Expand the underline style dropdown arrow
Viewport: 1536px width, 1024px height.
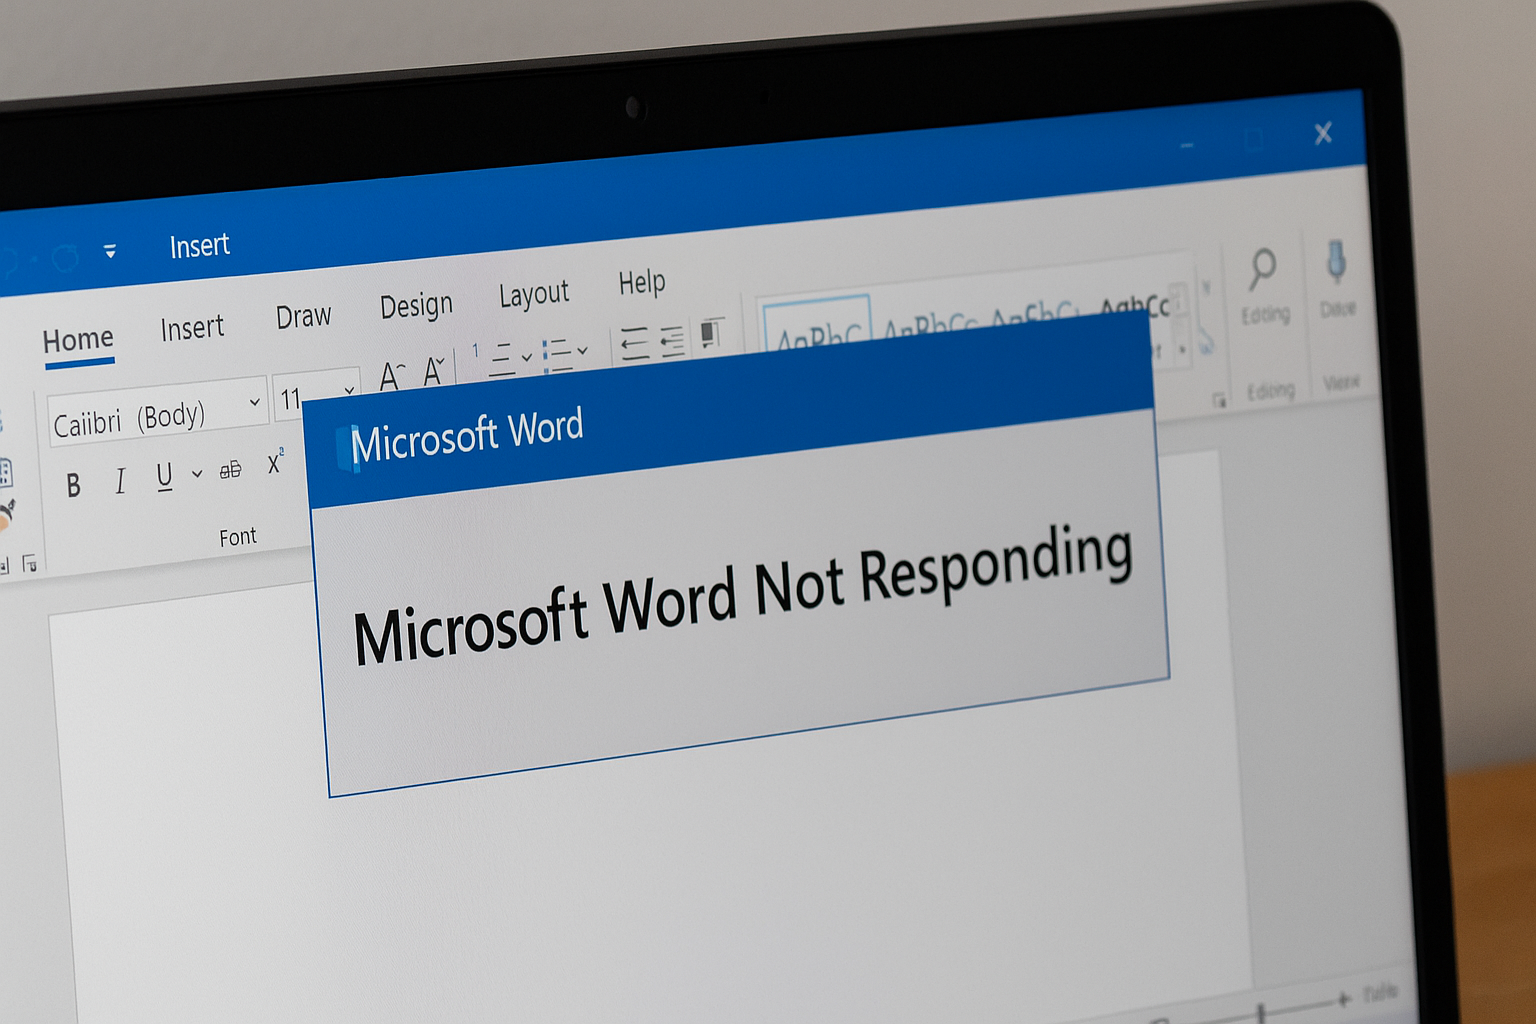coord(197,473)
